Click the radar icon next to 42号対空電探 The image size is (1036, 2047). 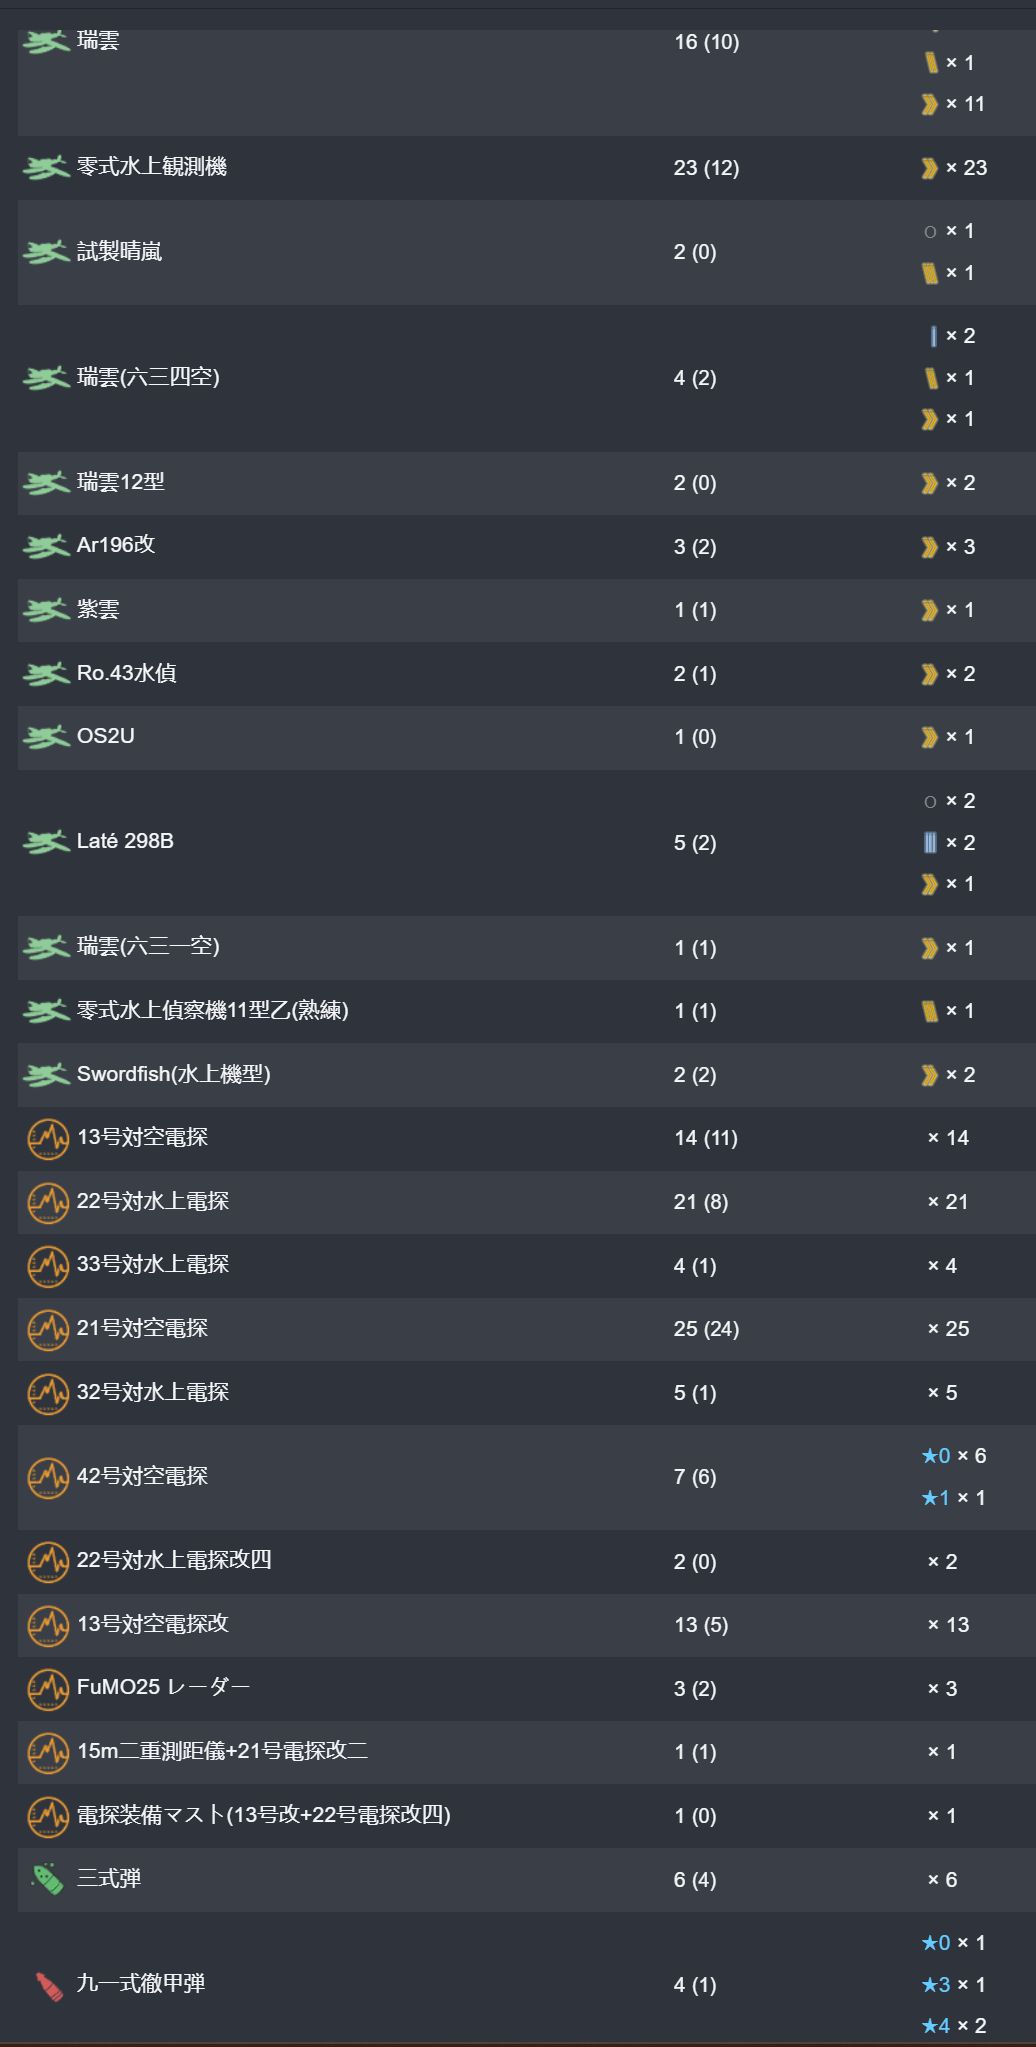tap(47, 1477)
